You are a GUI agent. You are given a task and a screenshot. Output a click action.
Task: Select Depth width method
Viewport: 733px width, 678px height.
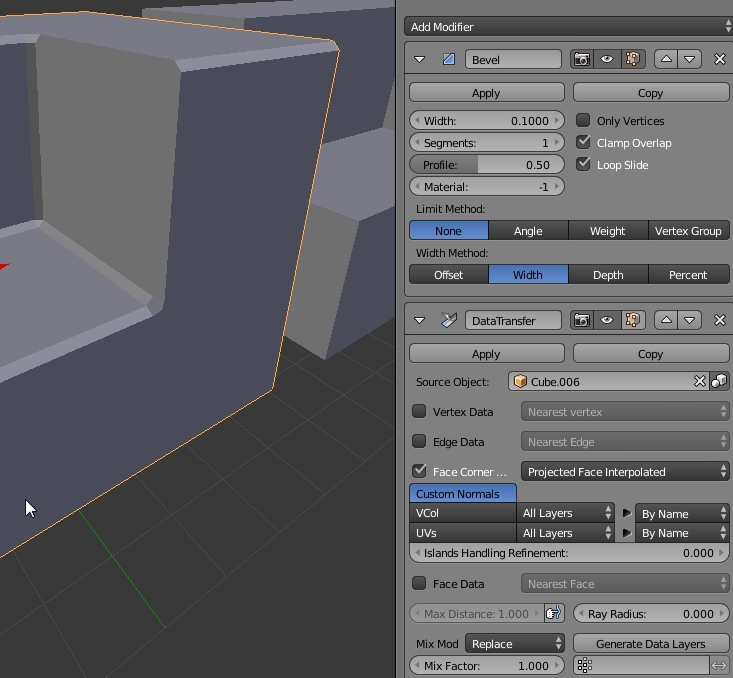(x=608, y=274)
